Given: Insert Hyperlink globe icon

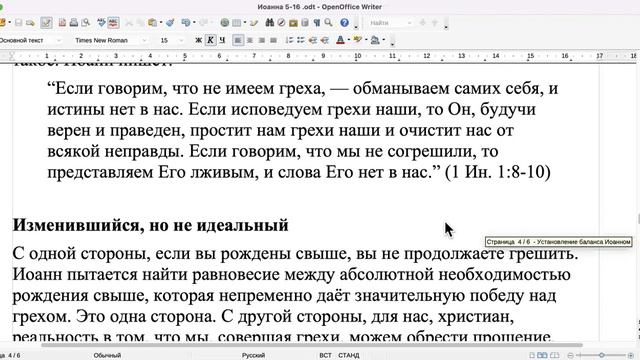Looking at the screenshot, I should [x=224, y=23].
